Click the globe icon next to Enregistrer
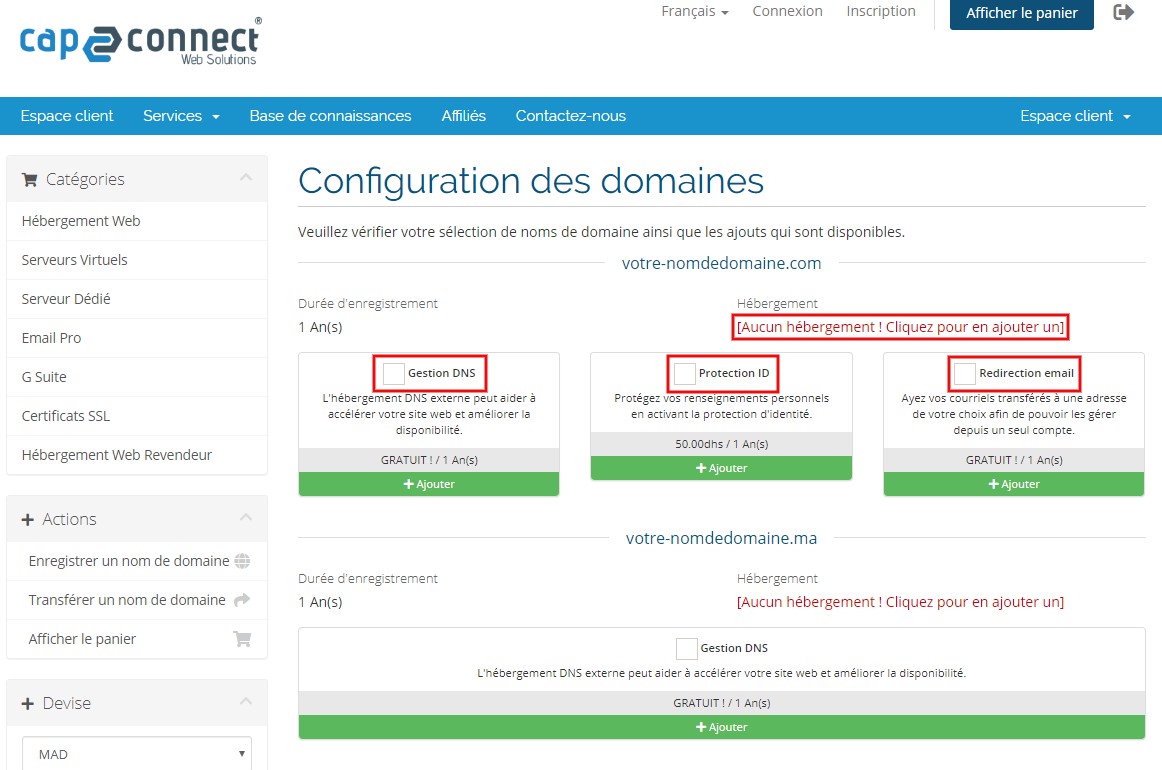Screen dimensions: 1162x770 pyautogui.click(x=242, y=561)
